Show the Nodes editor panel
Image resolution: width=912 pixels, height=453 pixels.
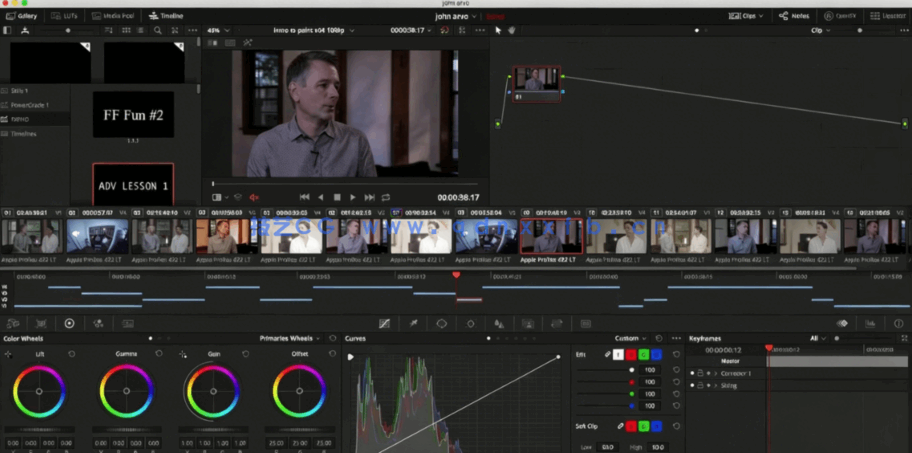tap(794, 16)
